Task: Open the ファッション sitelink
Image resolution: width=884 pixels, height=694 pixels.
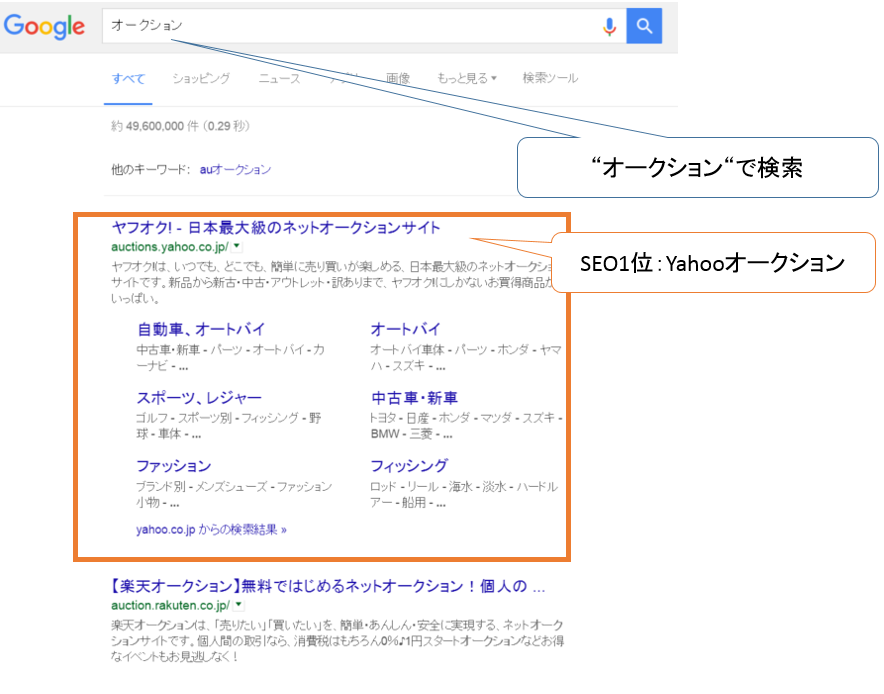Action: tap(174, 466)
